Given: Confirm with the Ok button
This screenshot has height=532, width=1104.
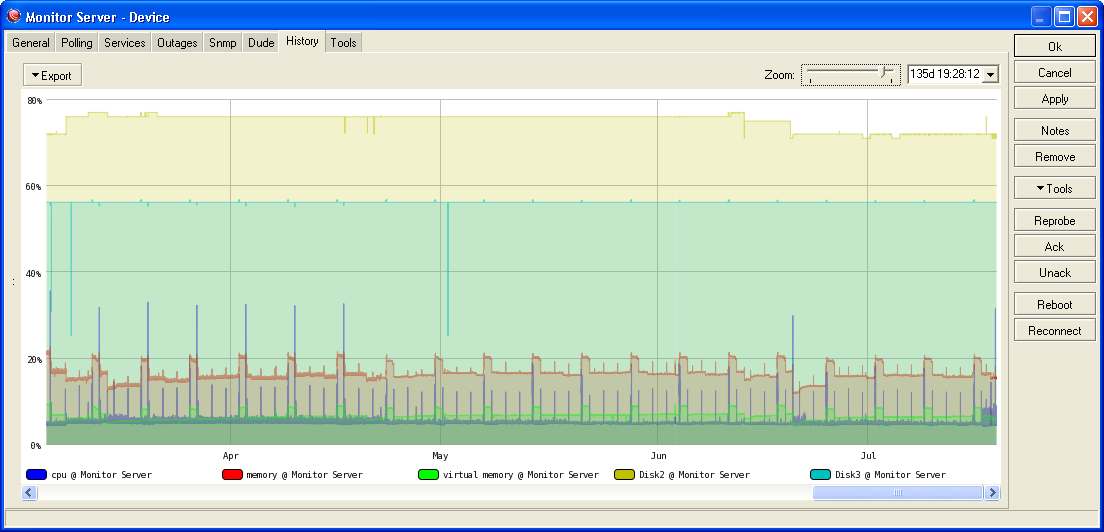Looking at the screenshot, I should (x=1055, y=46).
